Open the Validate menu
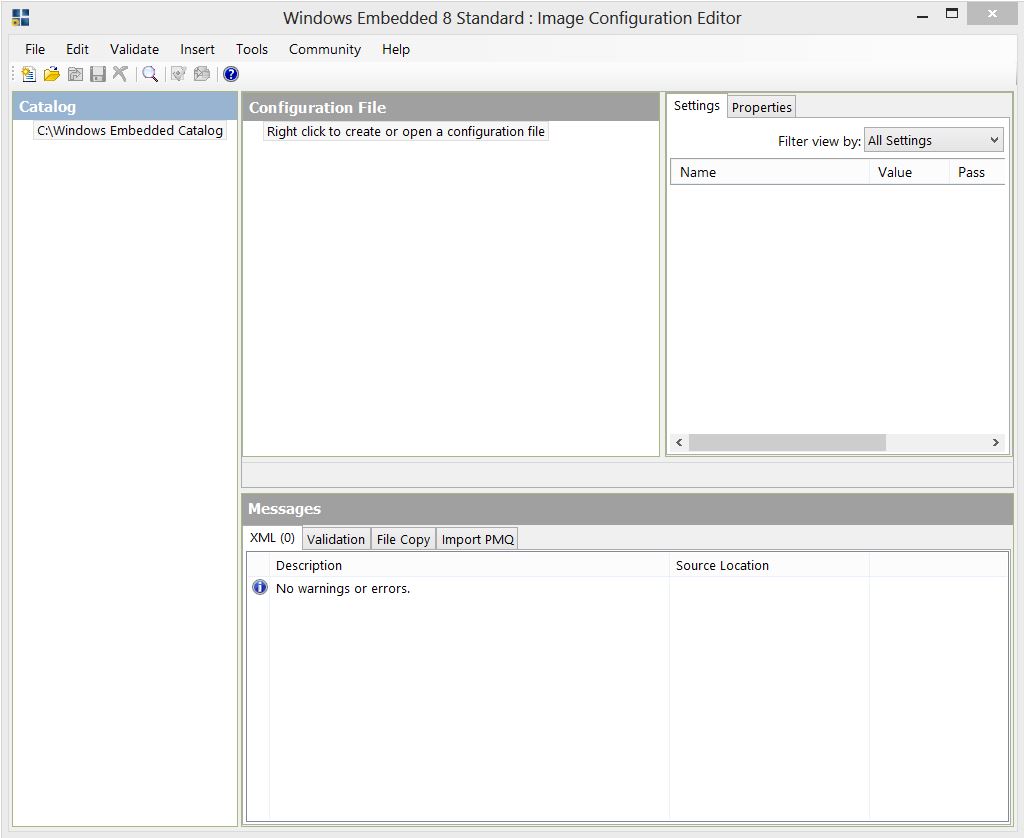 (x=134, y=49)
